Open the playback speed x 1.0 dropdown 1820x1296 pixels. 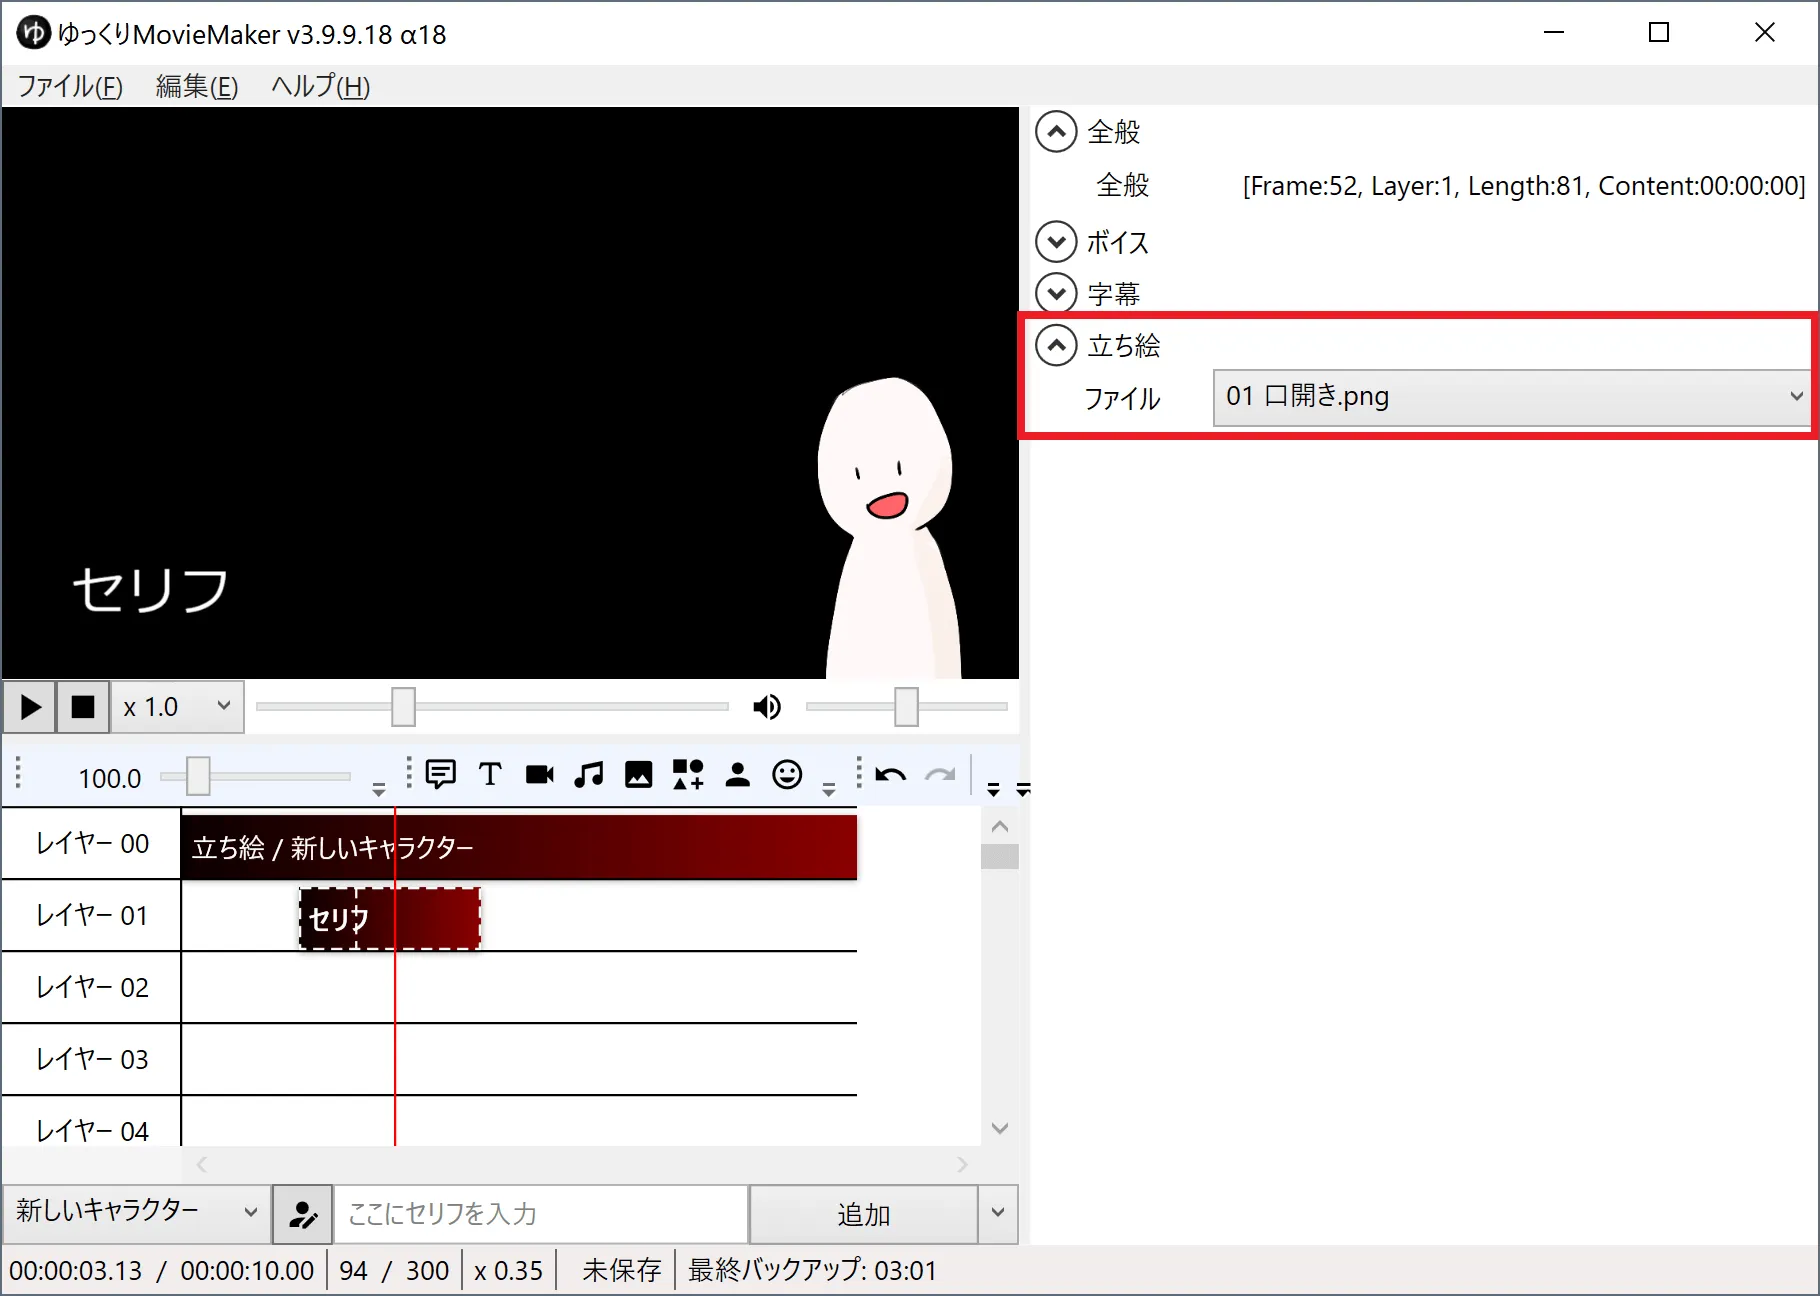pos(177,707)
